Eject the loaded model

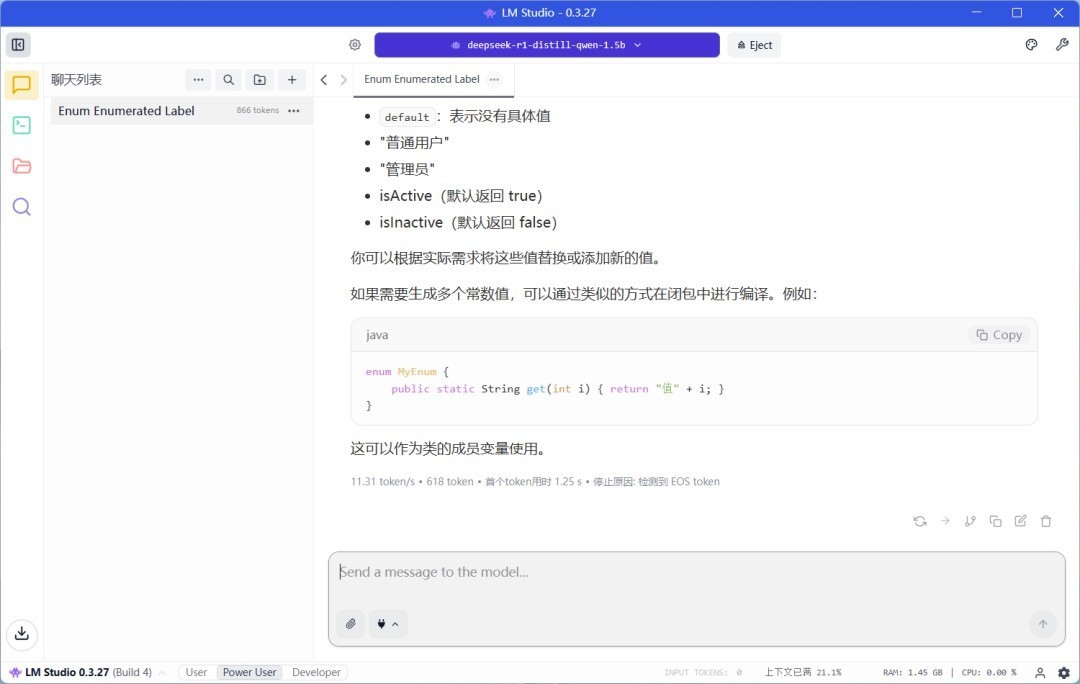pos(754,45)
